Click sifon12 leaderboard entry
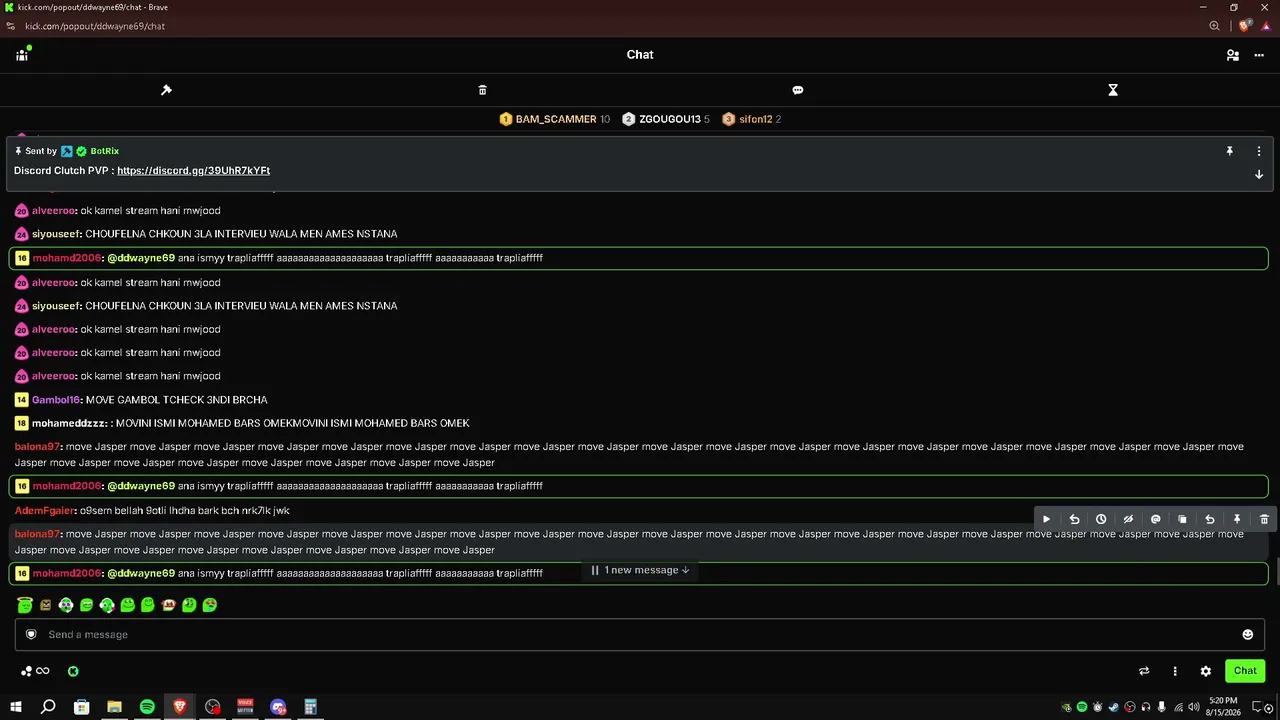This screenshot has height=720, width=1280. 752,119
